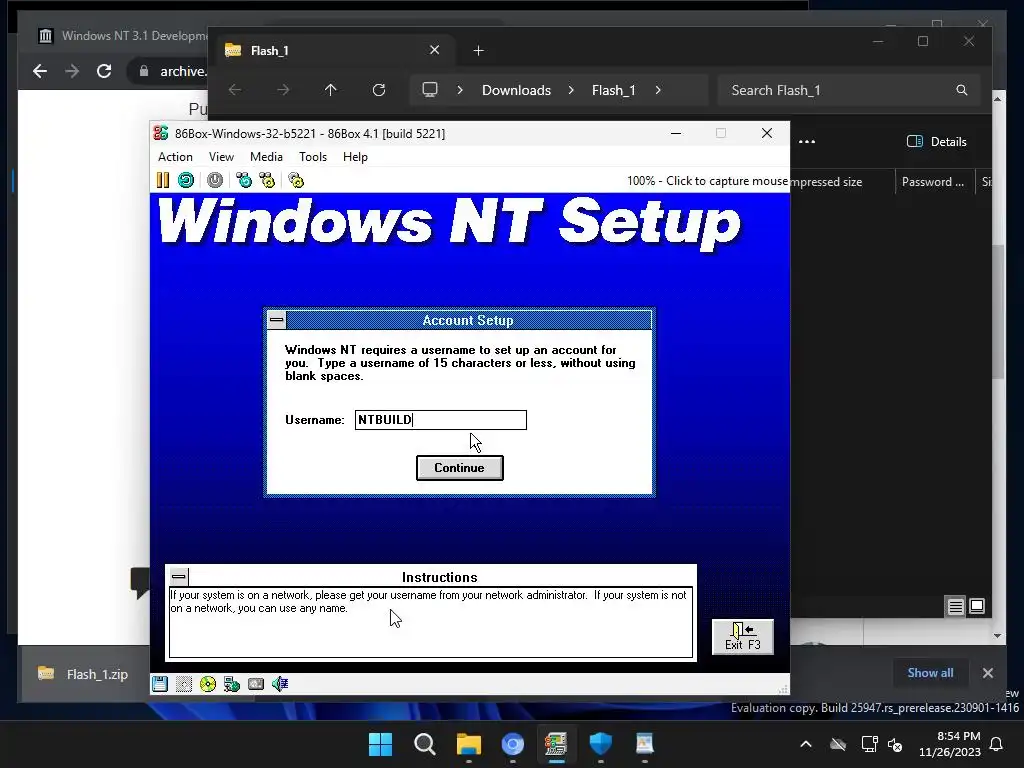Open Explorer See more options menu
The height and width of the screenshot is (768, 1024).
pyautogui.click(x=807, y=142)
